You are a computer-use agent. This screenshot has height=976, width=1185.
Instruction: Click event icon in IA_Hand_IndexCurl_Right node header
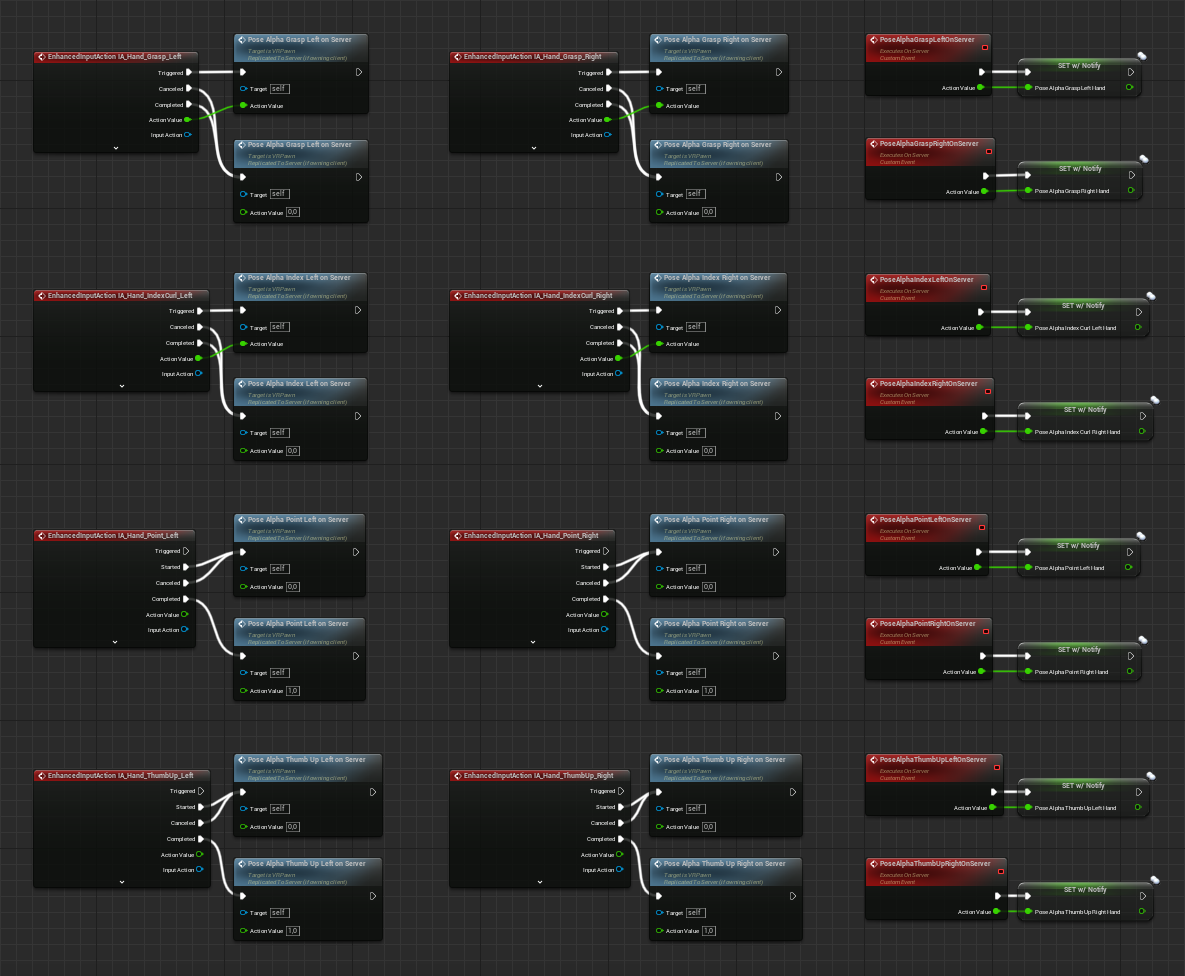(x=457, y=296)
